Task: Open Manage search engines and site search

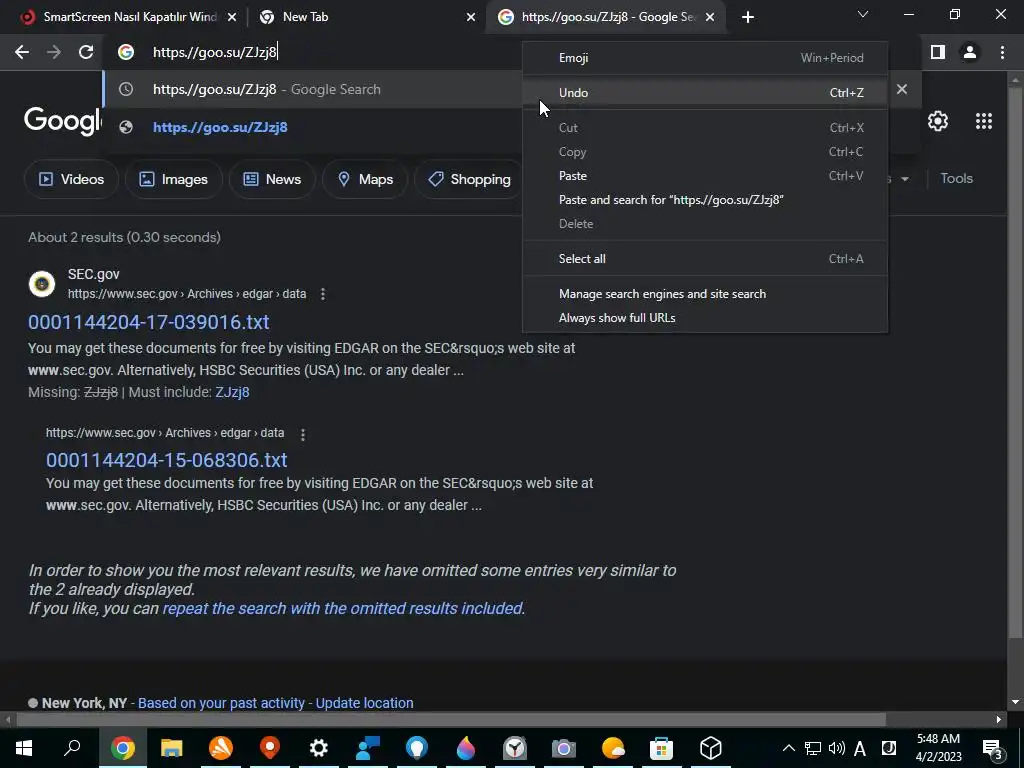Action: pos(705,294)
